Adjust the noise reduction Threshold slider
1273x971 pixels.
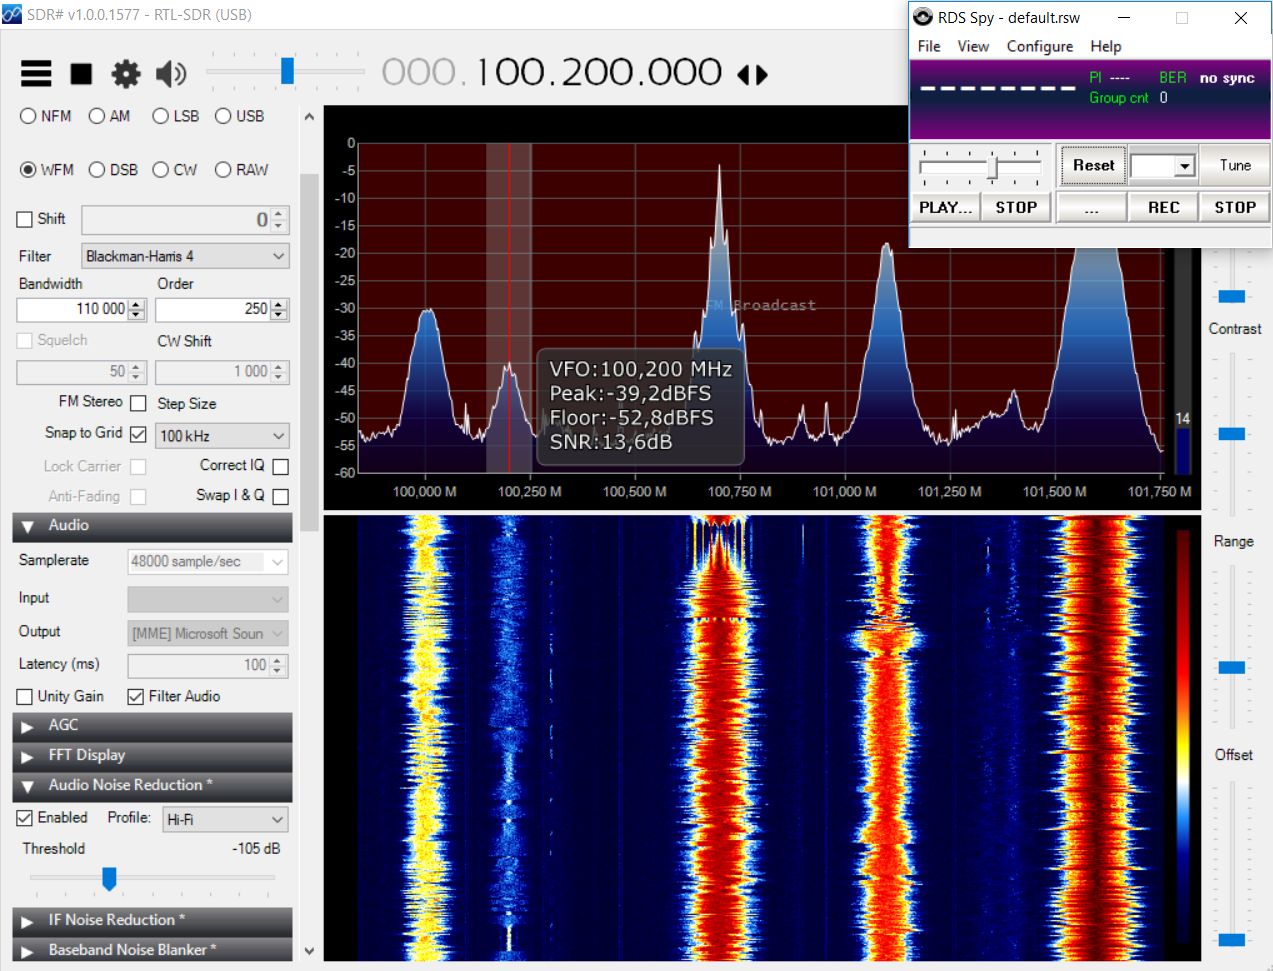coord(109,878)
